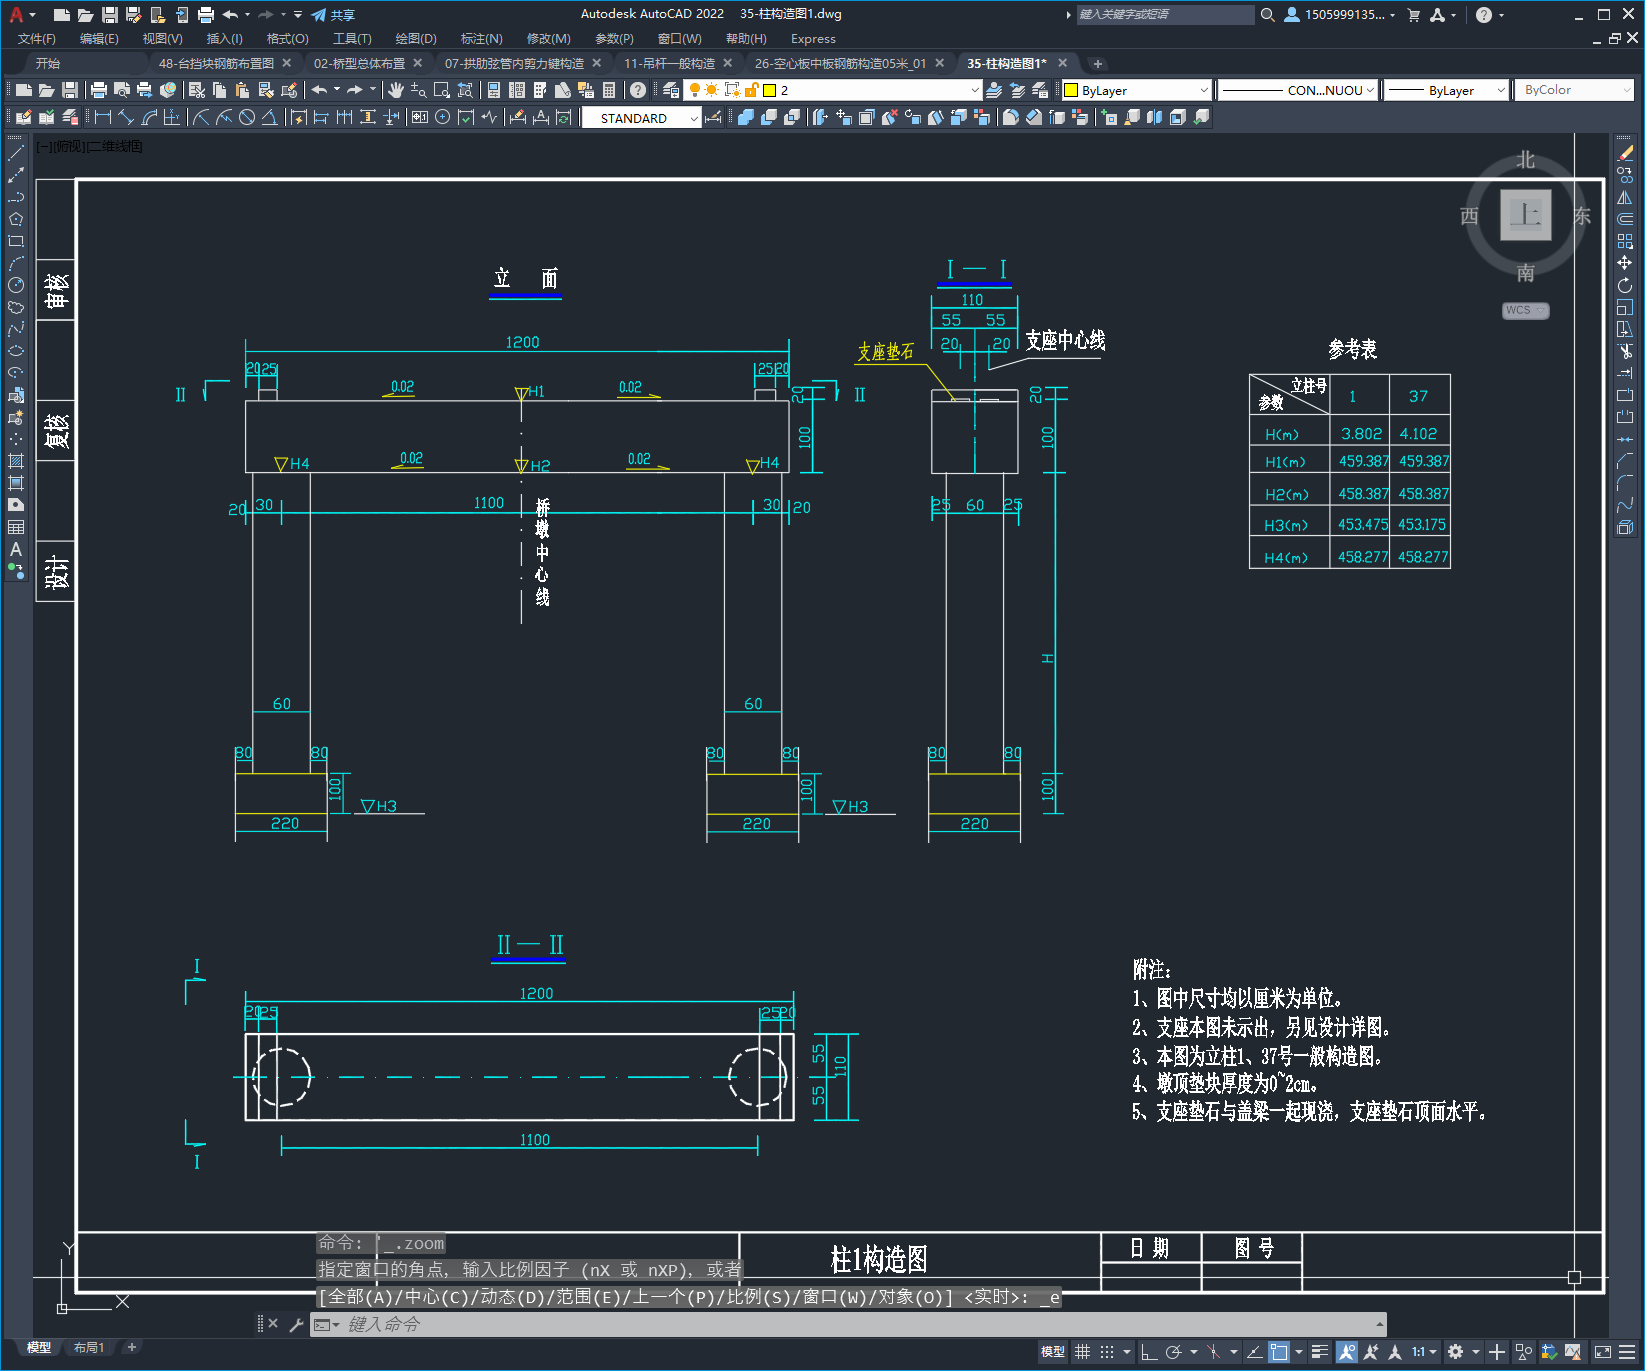Click the Center Mark tool icon
Image resolution: width=1645 pixels, height=1371 pixels.
tap(443, 117)
